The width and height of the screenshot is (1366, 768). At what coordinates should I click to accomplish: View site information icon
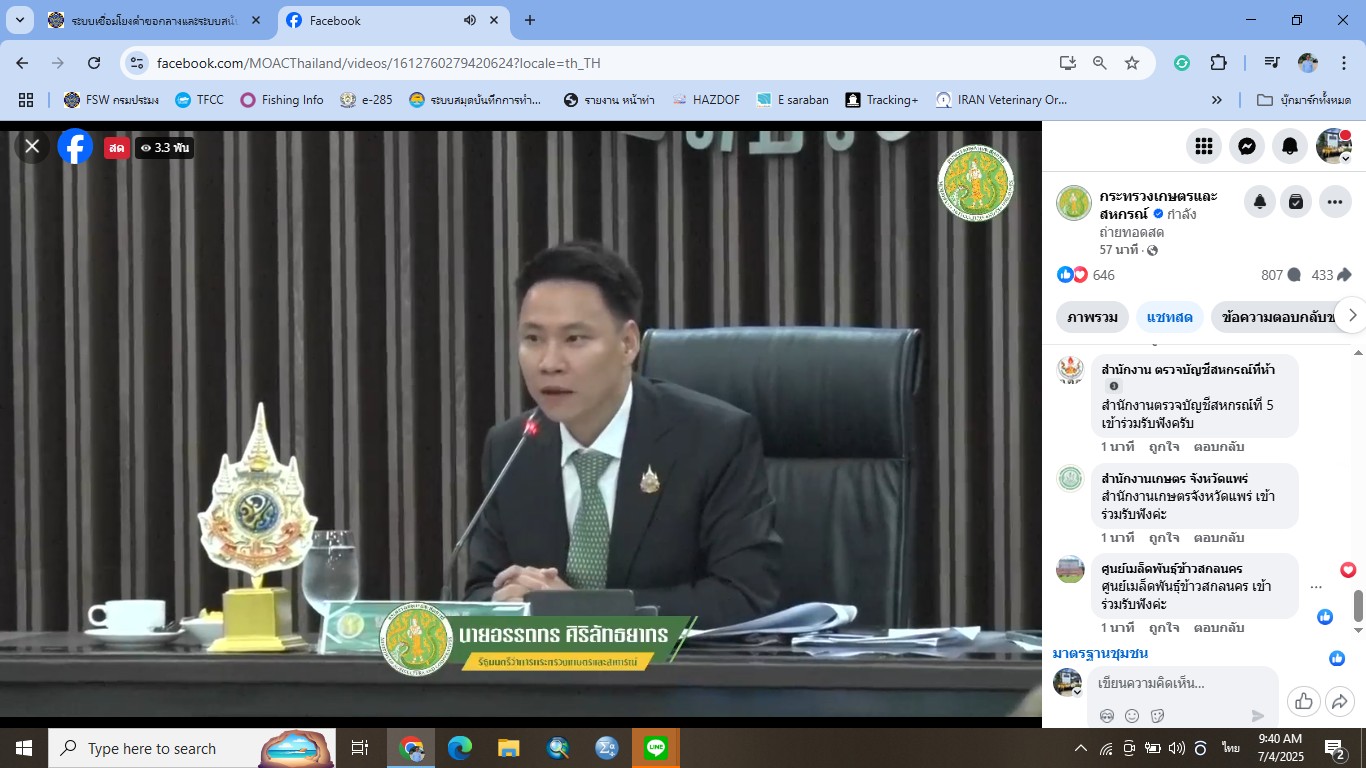[138, 62]
